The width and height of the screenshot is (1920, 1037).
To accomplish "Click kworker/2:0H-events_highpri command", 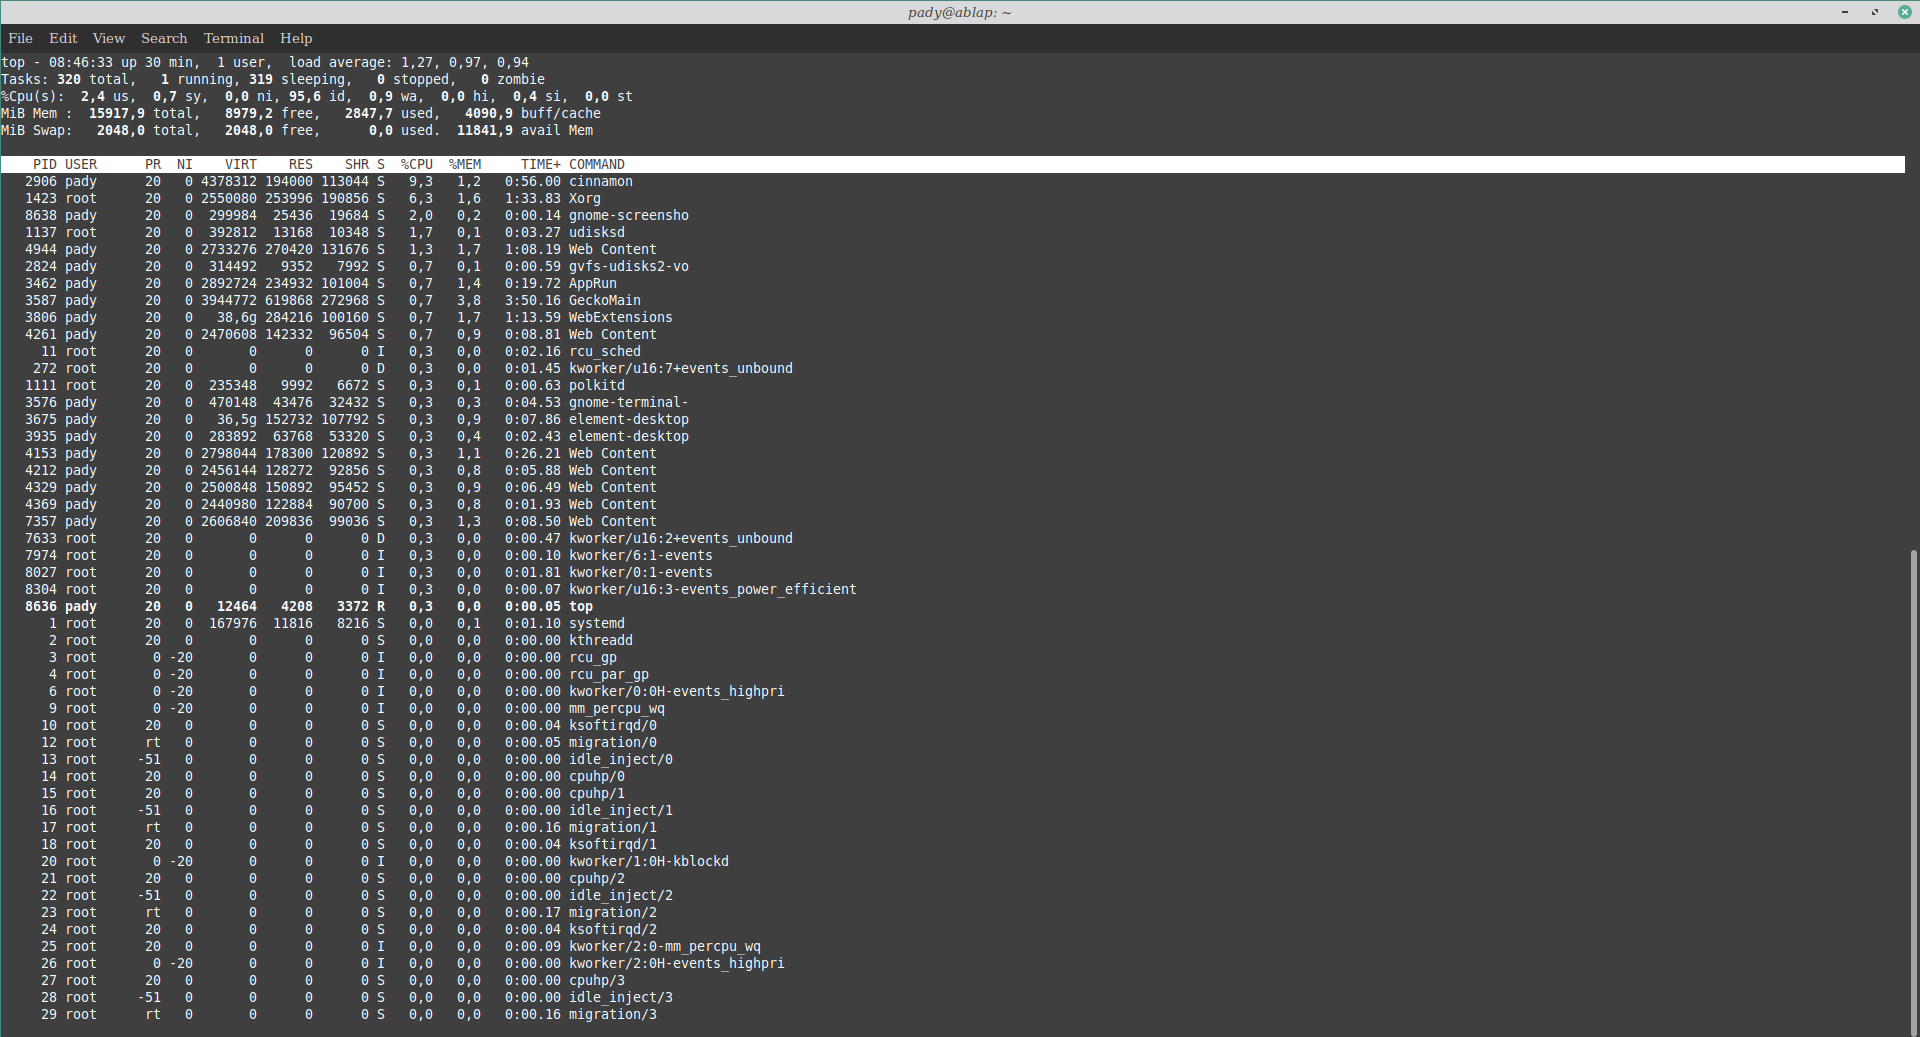I will pyautogui.click(x=677, y=963).
